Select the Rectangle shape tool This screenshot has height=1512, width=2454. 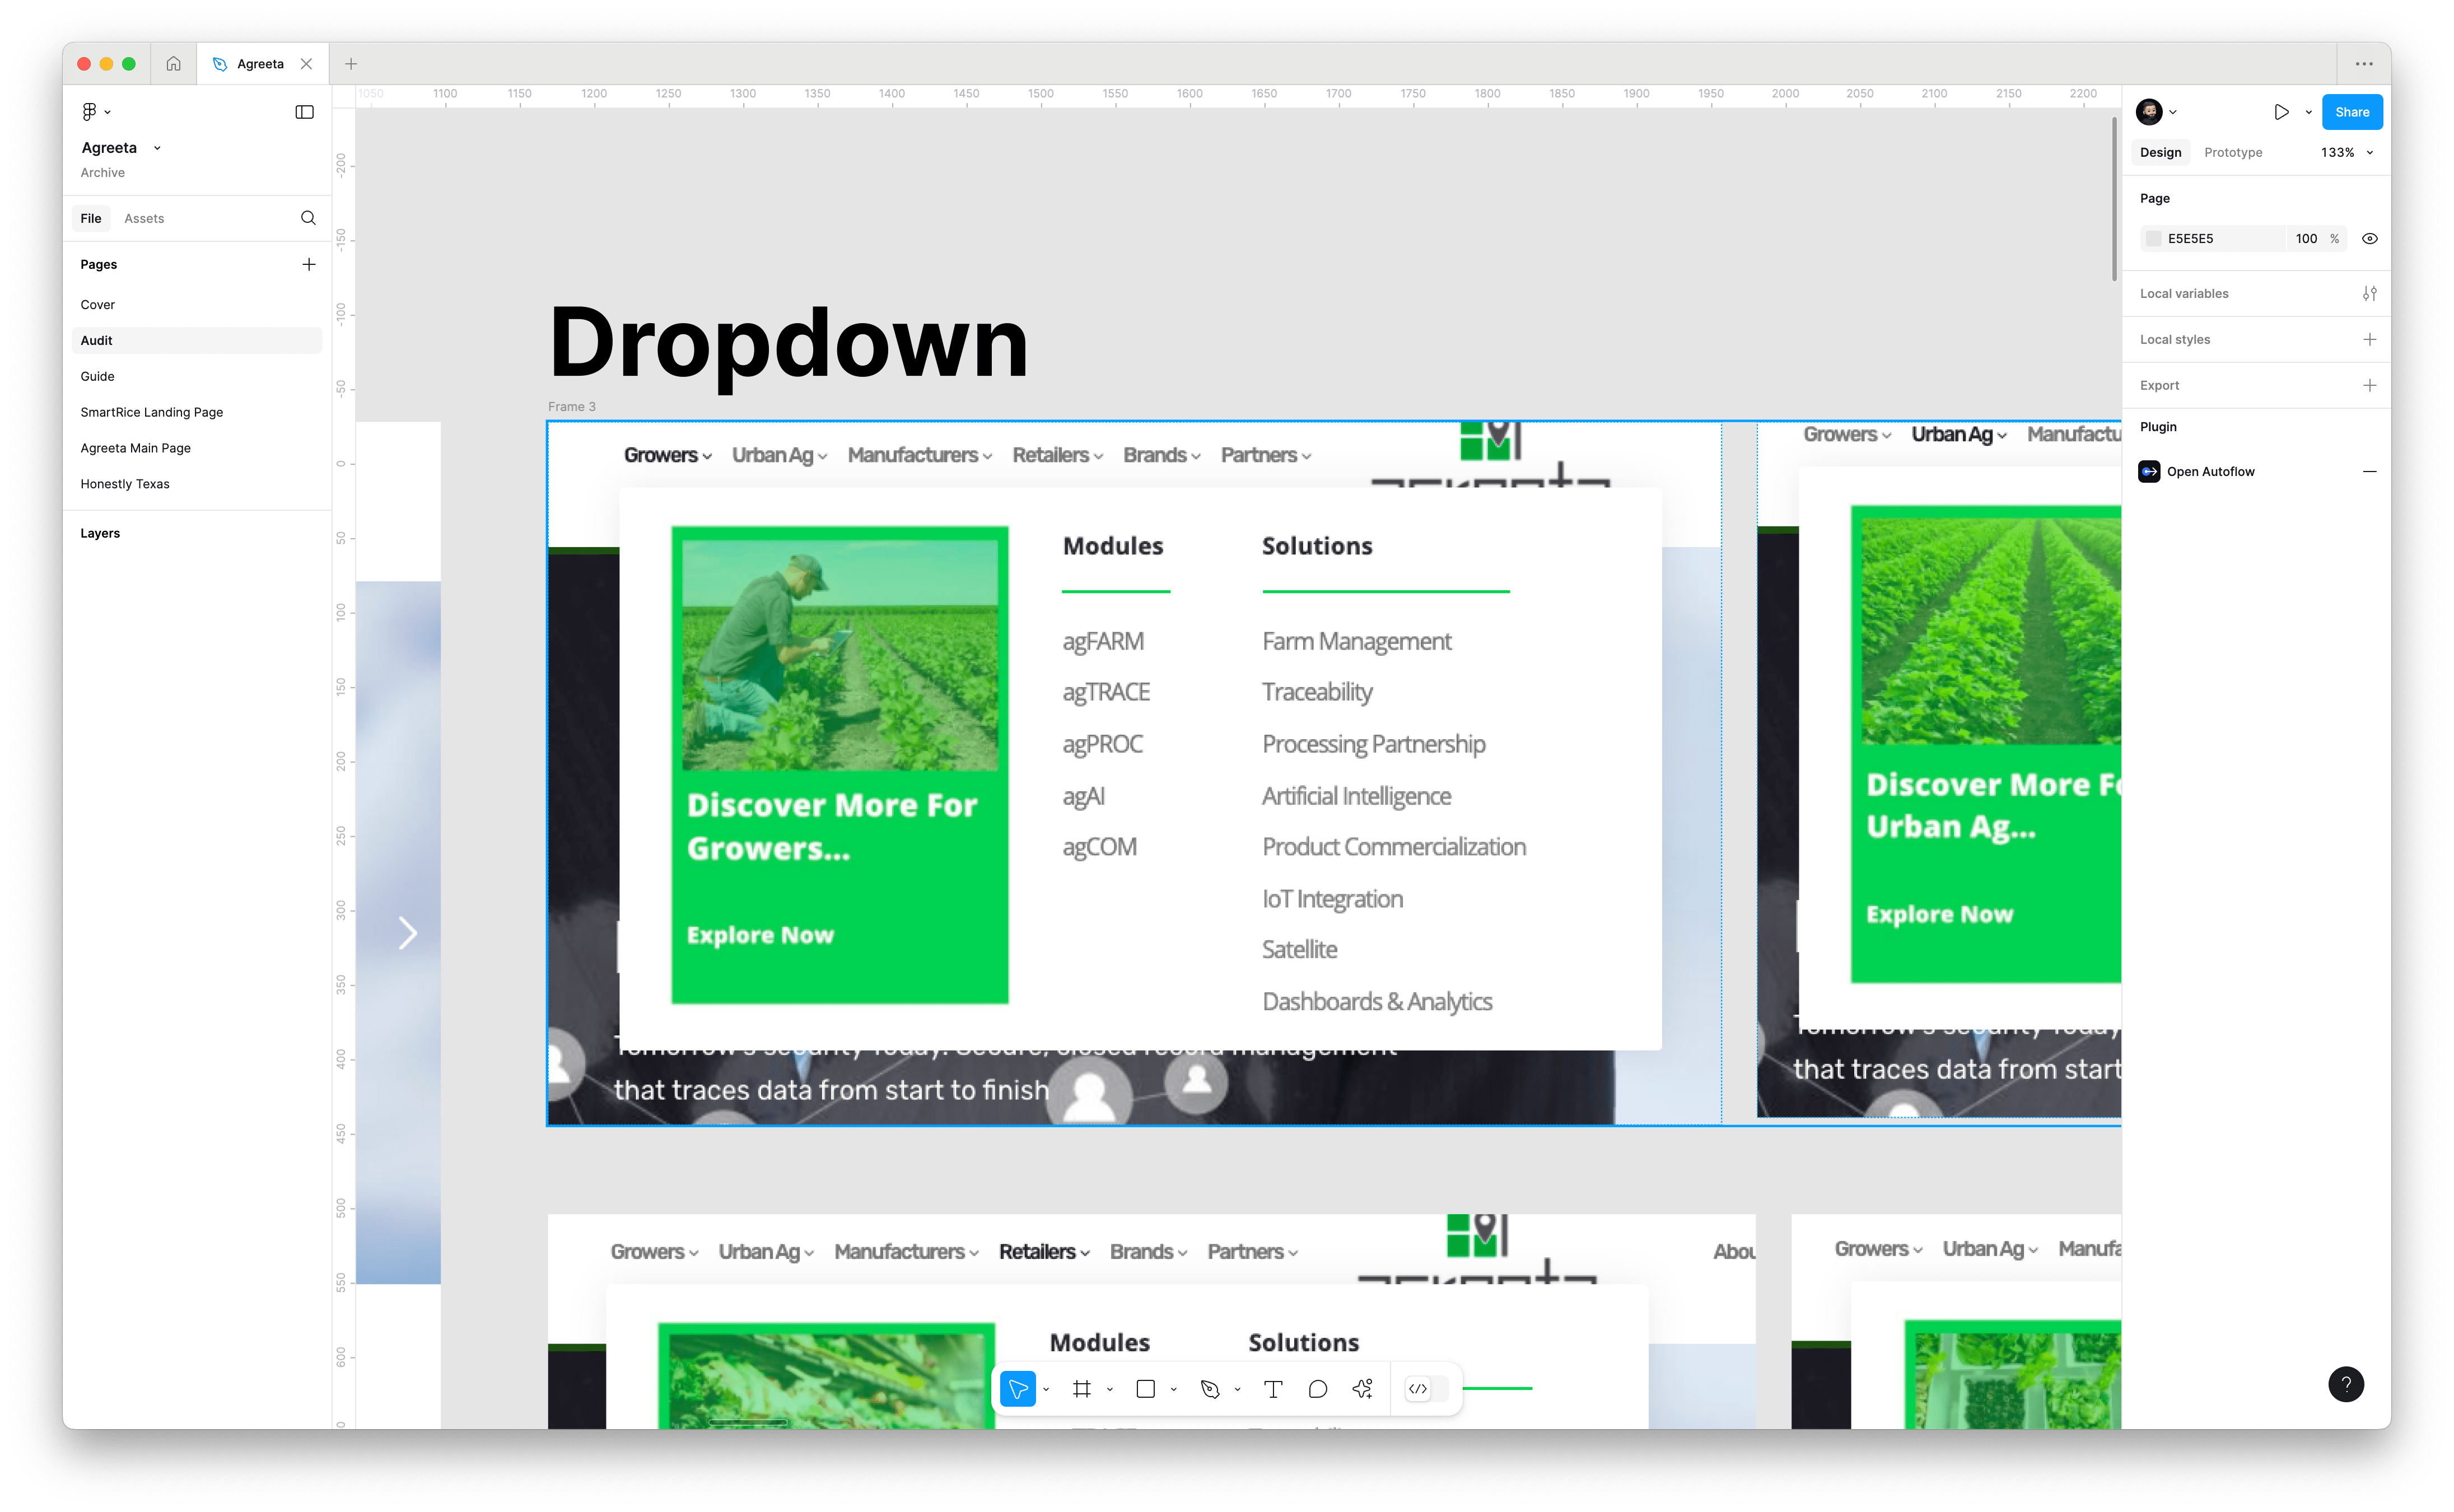pyautogui.click(x=1146, y=1388)
